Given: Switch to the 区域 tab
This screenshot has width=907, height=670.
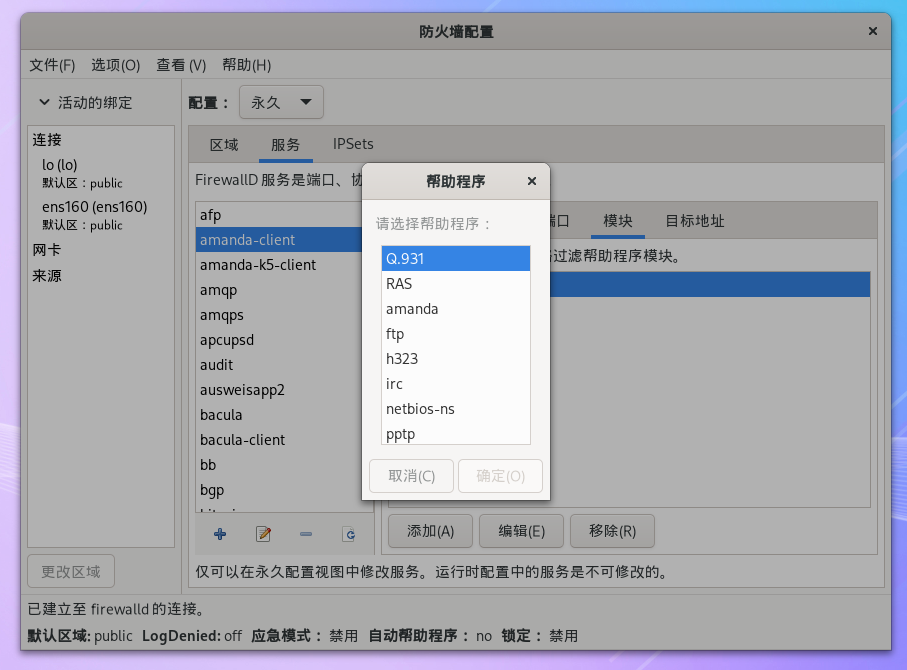Looking at the screenshot, I should pyautogui.click(x=222, y=144).
